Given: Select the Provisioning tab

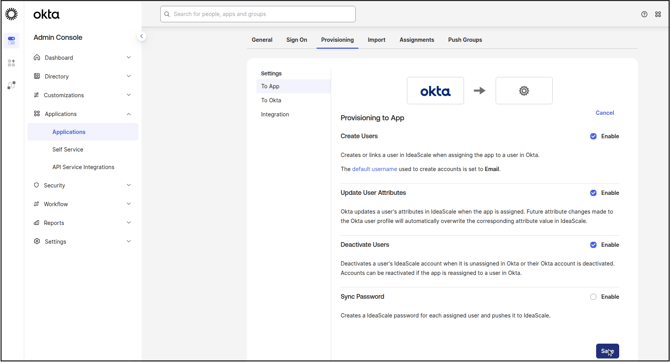Looking at the screenshot, I should 338,40.
